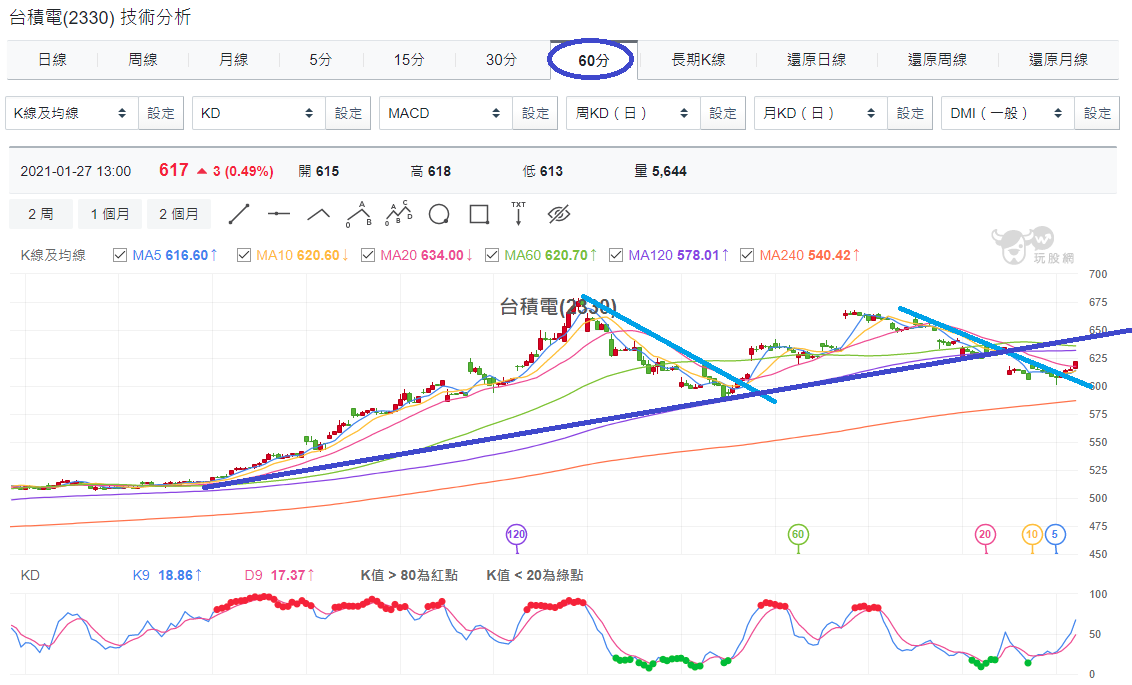Select the circle drawing tool
Viewport: 1132px width, 685px height.
(x=439, y=214)
